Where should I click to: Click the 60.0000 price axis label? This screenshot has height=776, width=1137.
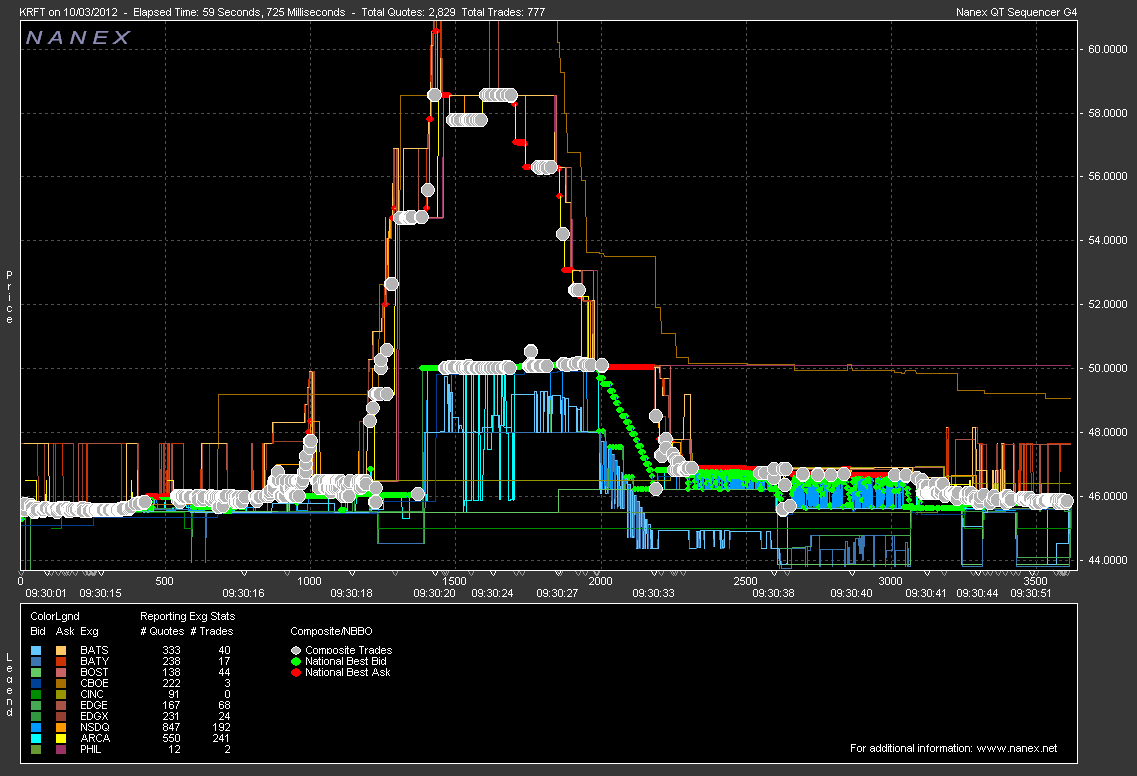(x=1108, y=49)
